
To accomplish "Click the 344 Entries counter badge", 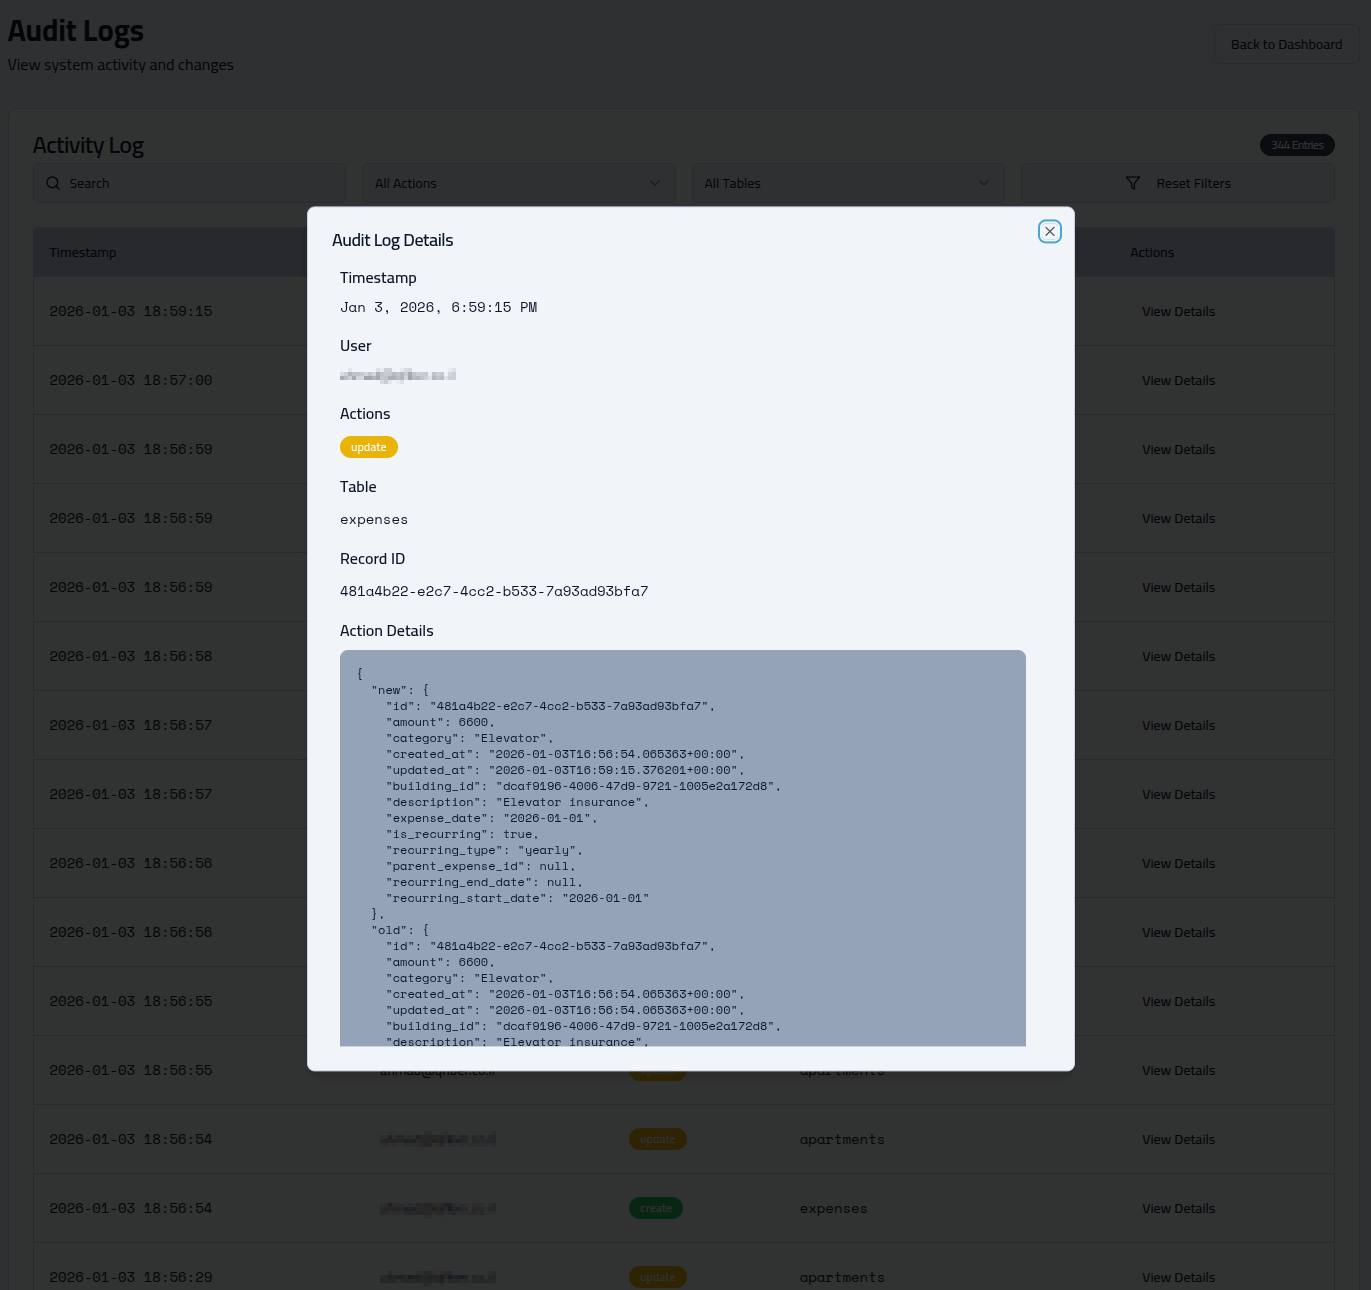I will pos(1297,146).
